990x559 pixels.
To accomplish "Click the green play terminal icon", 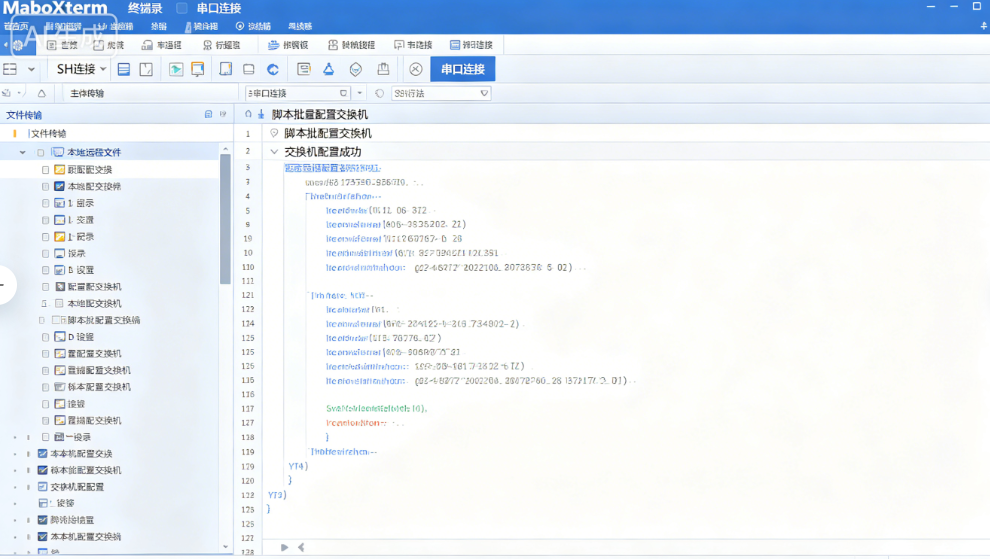I will click(176, 69).
